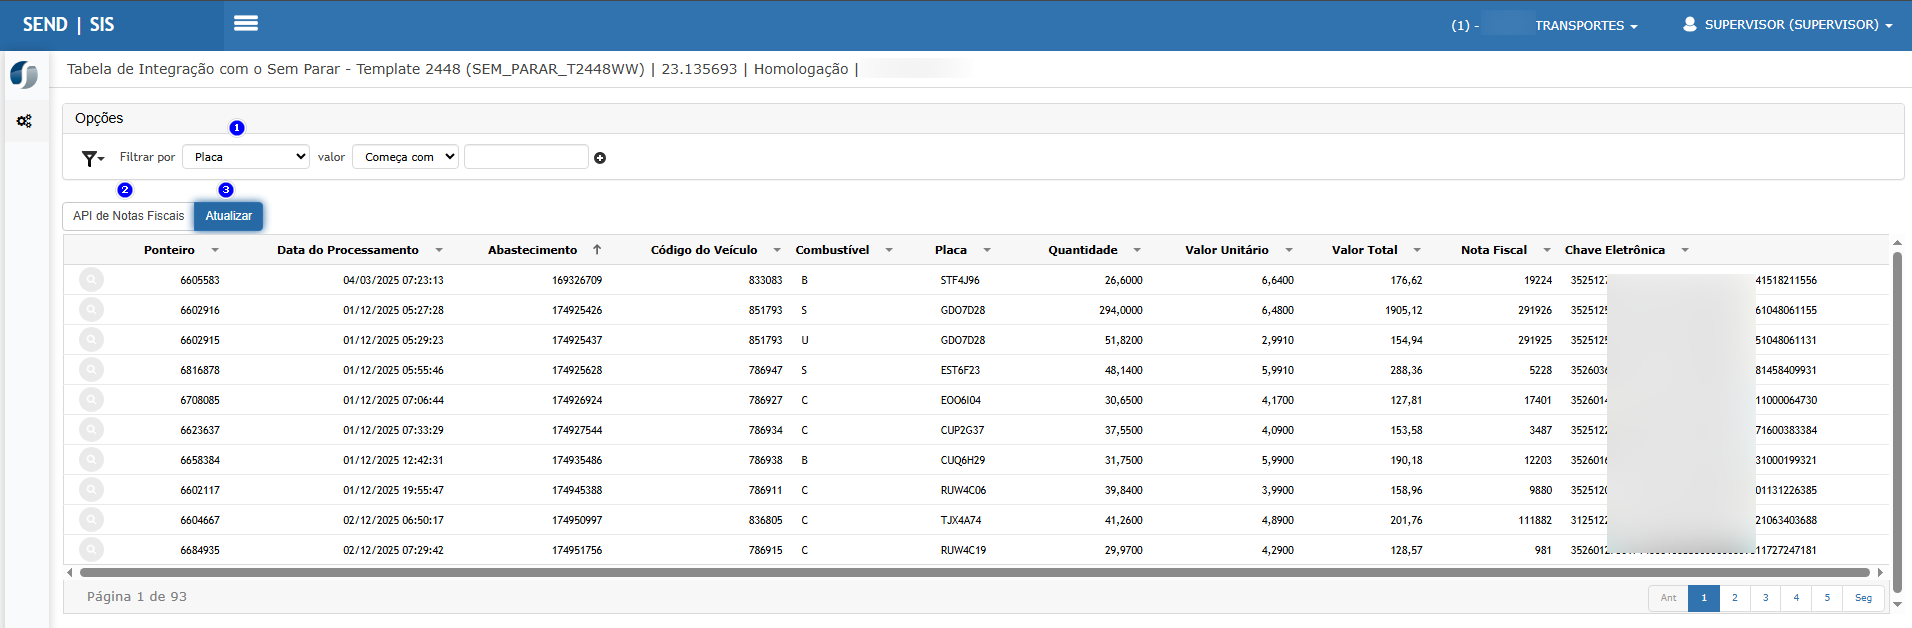
Task: Click the 'API de Notas Fiscais' button
Action: pos(128,216)
